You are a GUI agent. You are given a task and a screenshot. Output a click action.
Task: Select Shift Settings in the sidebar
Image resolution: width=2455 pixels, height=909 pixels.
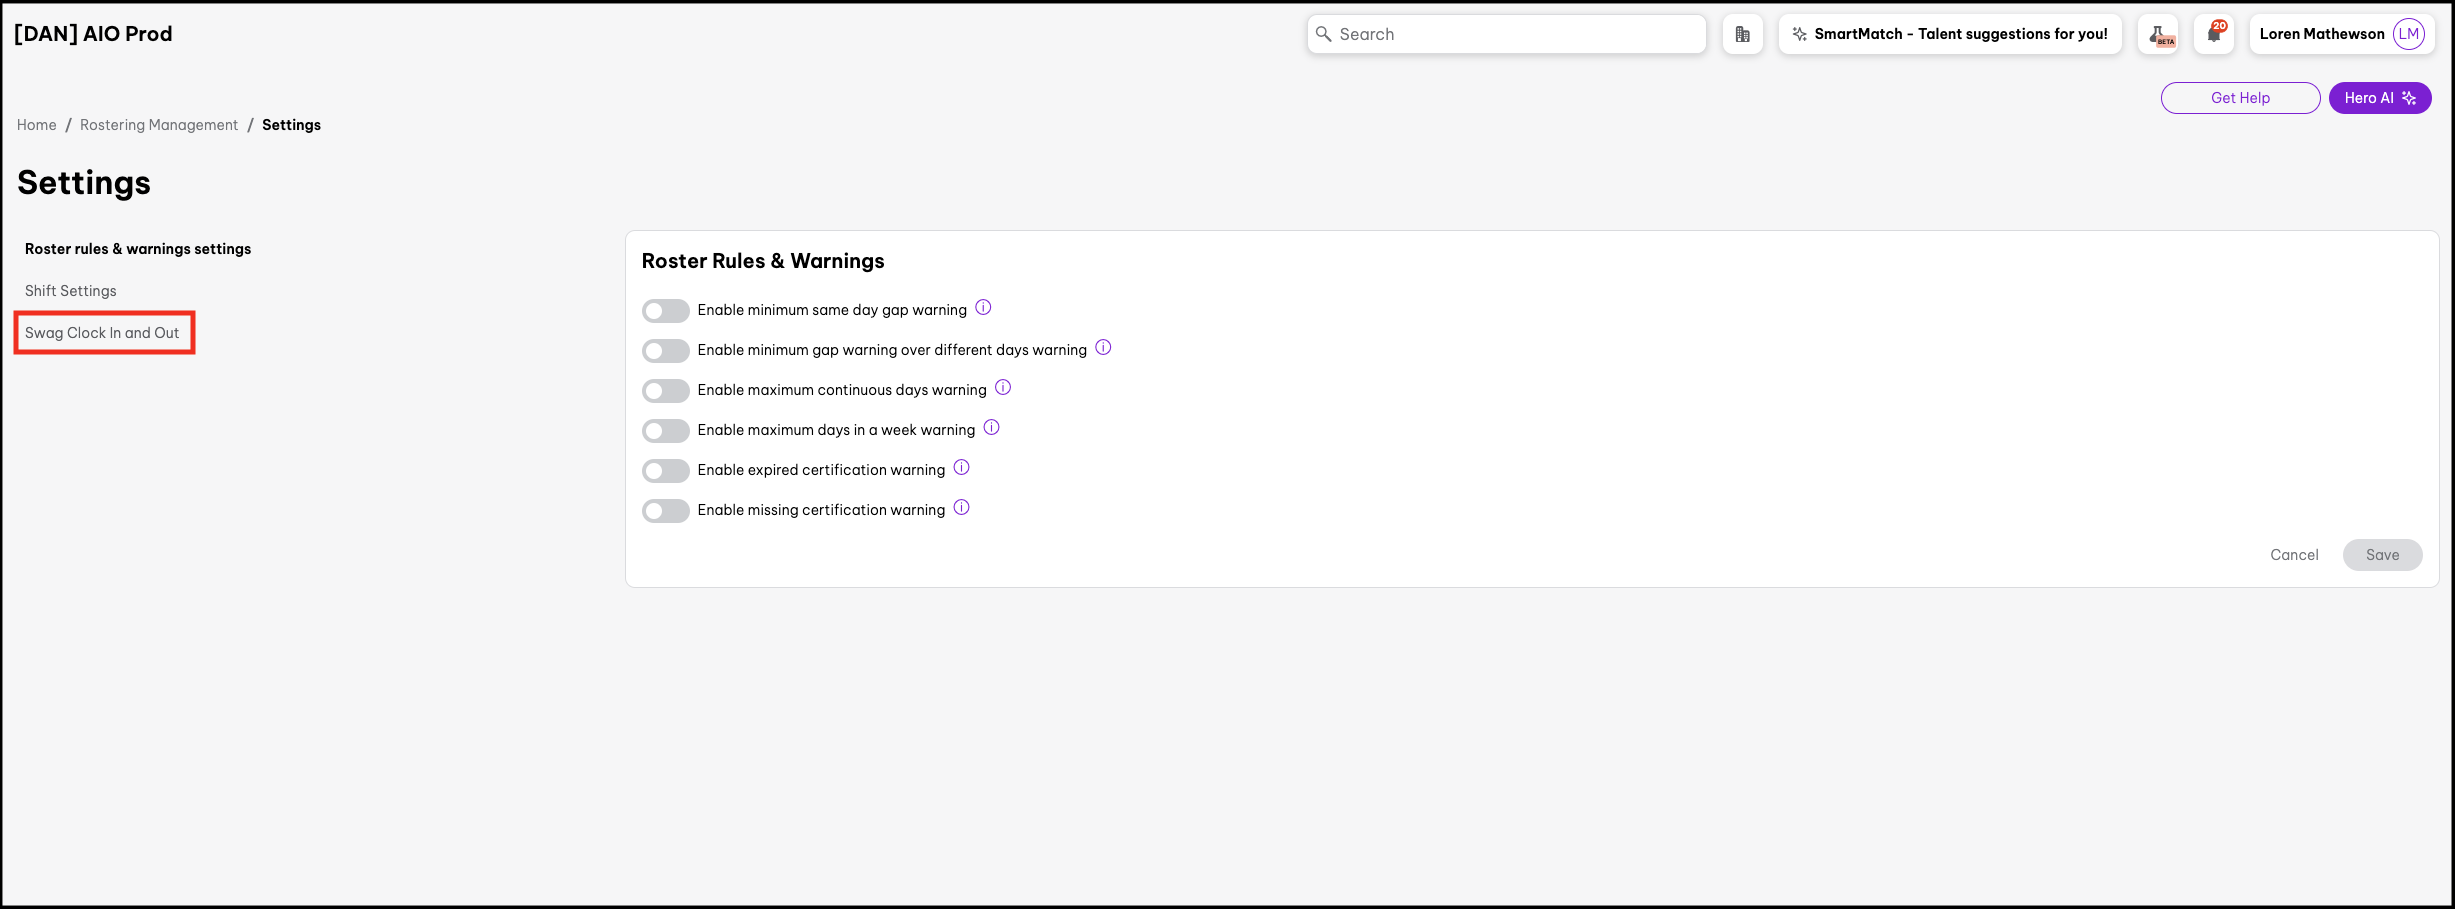tap(71, 291)
